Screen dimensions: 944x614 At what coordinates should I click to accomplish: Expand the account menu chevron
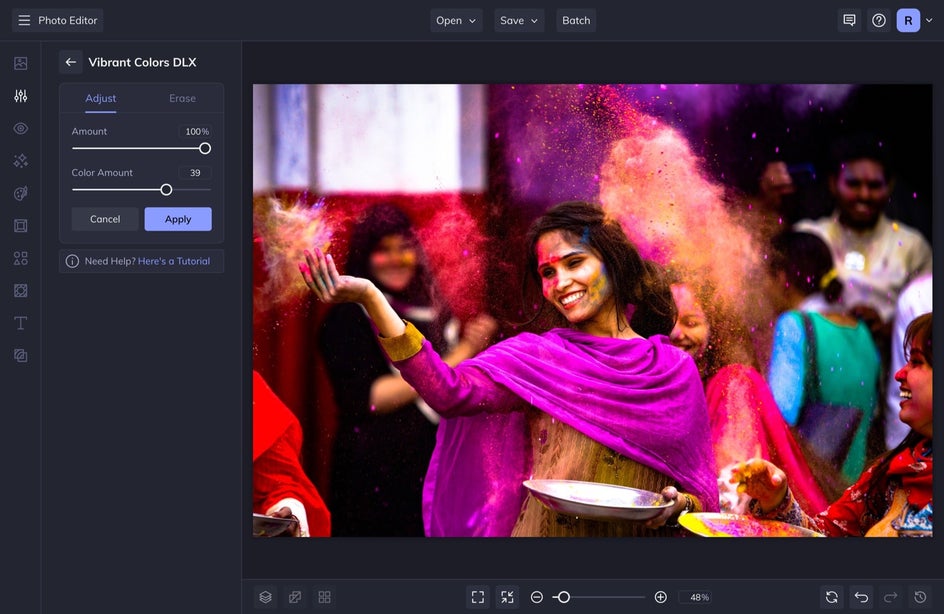929,20
